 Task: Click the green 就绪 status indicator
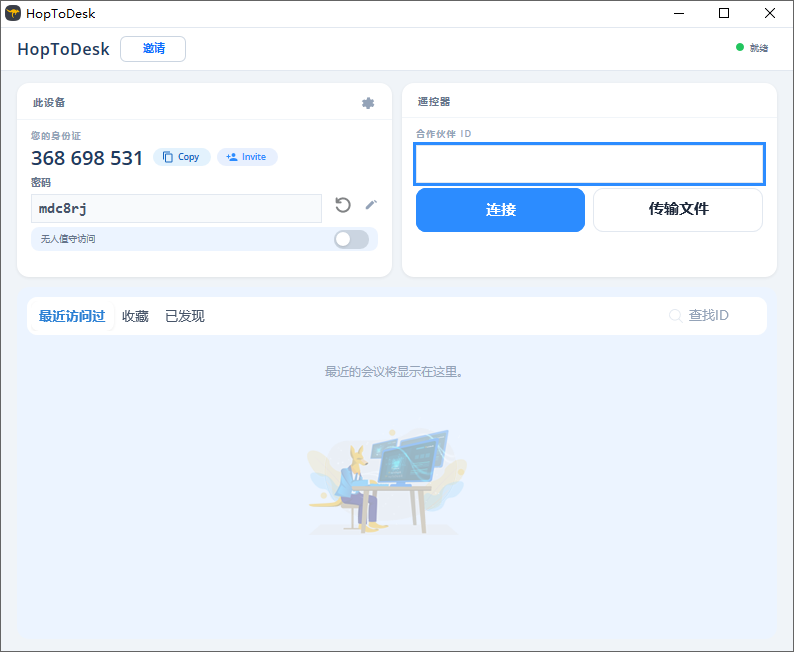tap(740, 47)
